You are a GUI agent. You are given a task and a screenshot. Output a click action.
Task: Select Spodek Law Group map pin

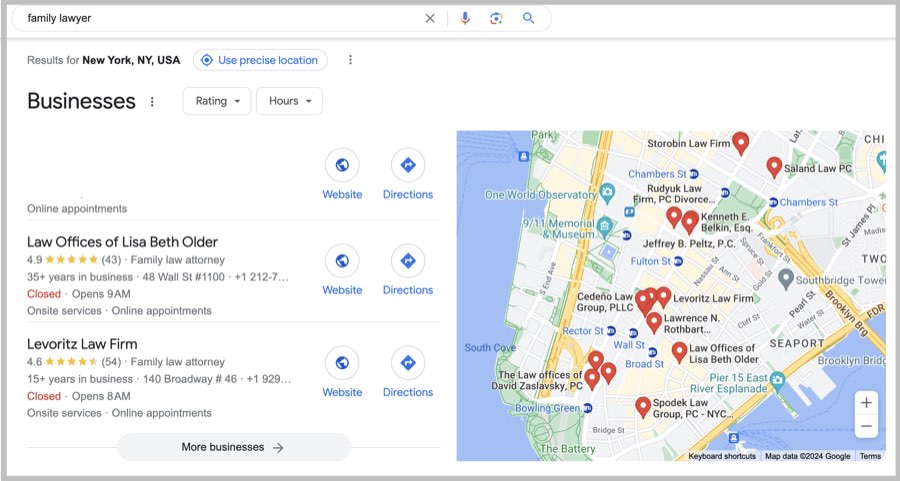click(x=643, y=407)
